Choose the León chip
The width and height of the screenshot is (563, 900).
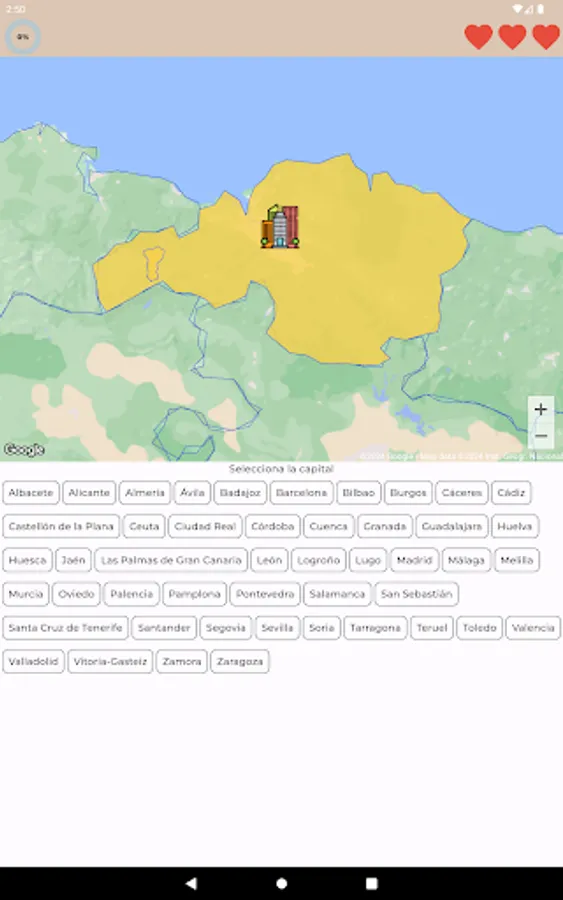(269, 560)
